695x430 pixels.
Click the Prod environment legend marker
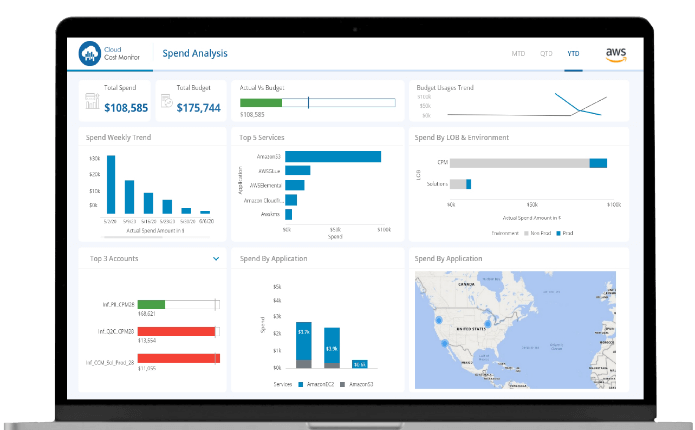click(557, 231)
